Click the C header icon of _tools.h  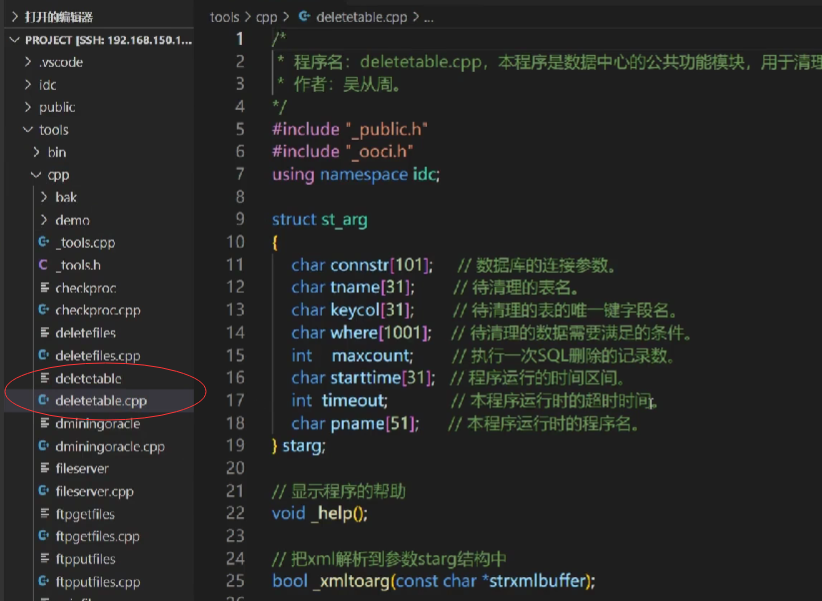pyautogui.click(x=44, y=265)
